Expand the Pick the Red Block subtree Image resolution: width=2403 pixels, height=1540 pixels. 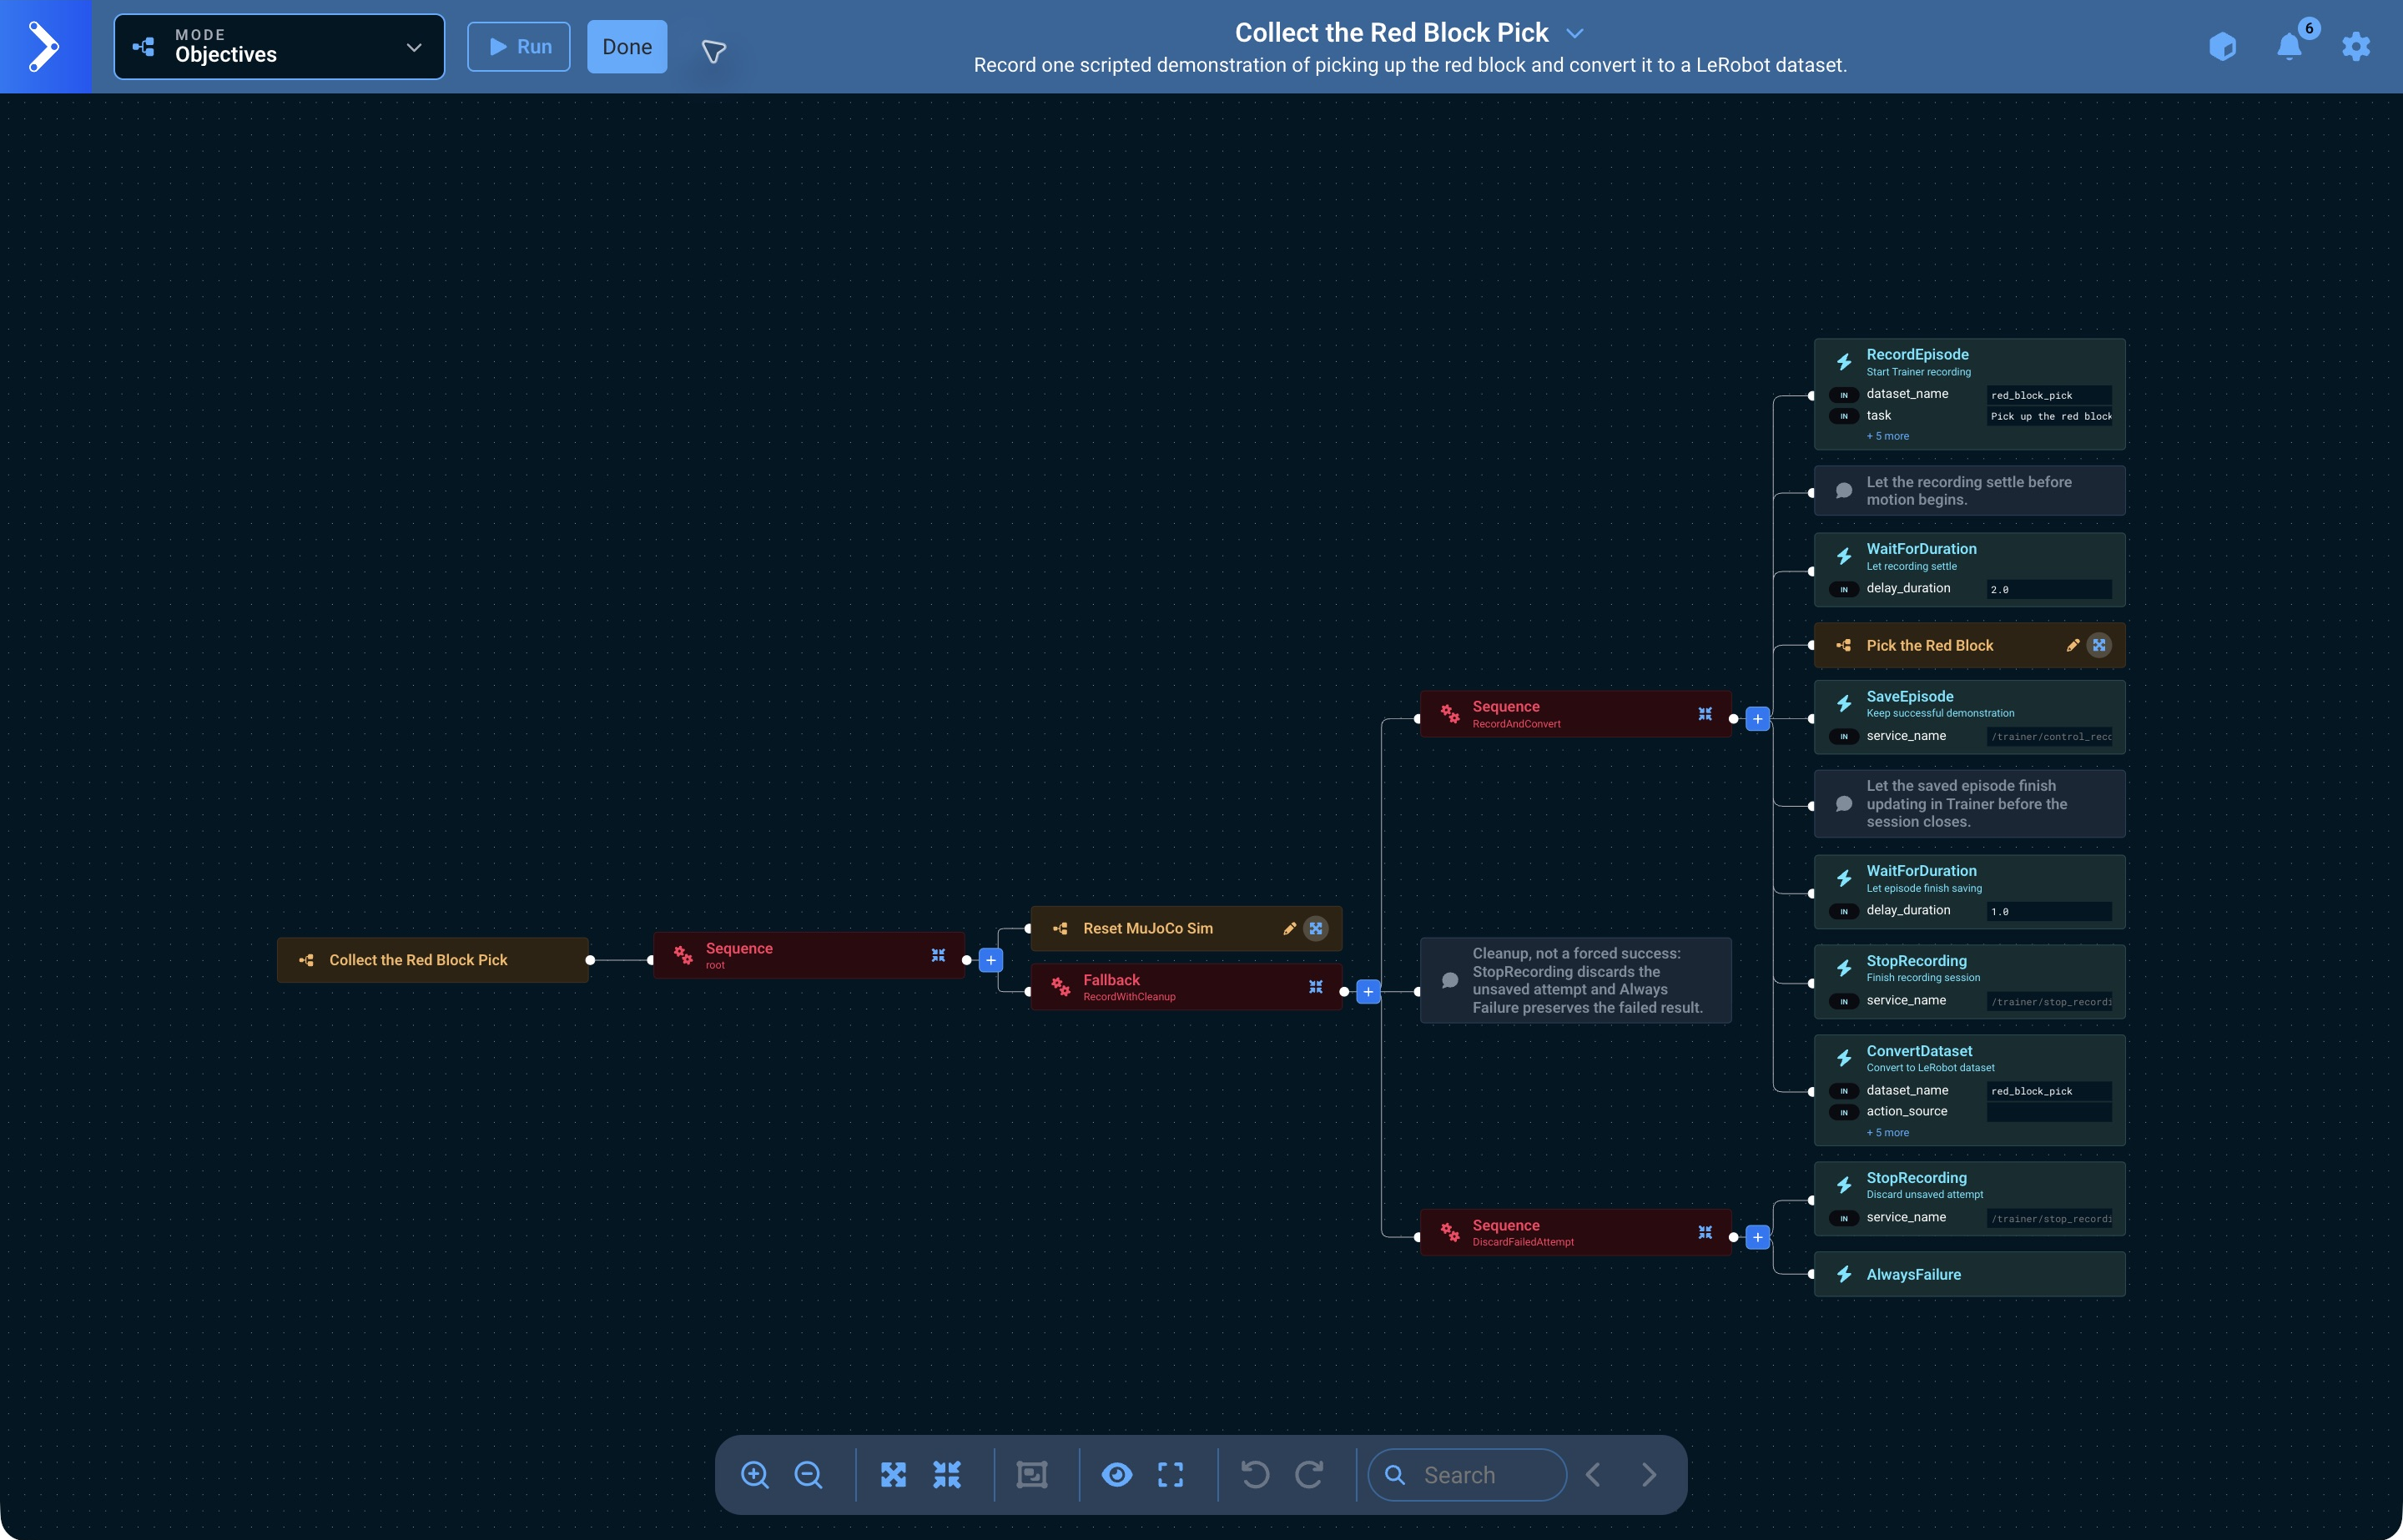(x=2099, y=646)
